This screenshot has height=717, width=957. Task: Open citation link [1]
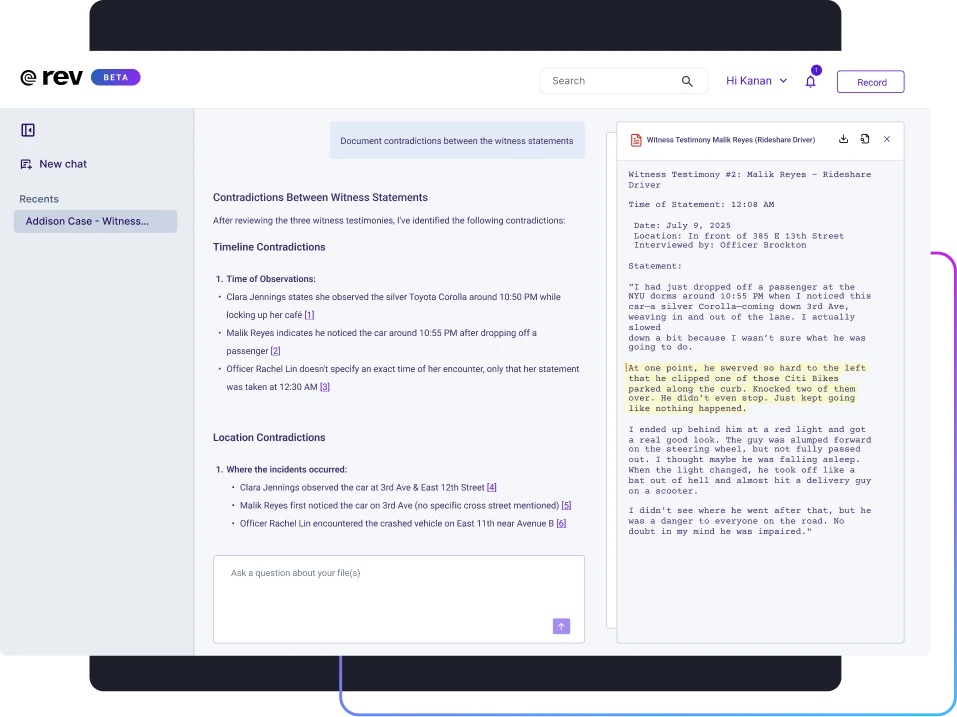click(x=309, y=315)
